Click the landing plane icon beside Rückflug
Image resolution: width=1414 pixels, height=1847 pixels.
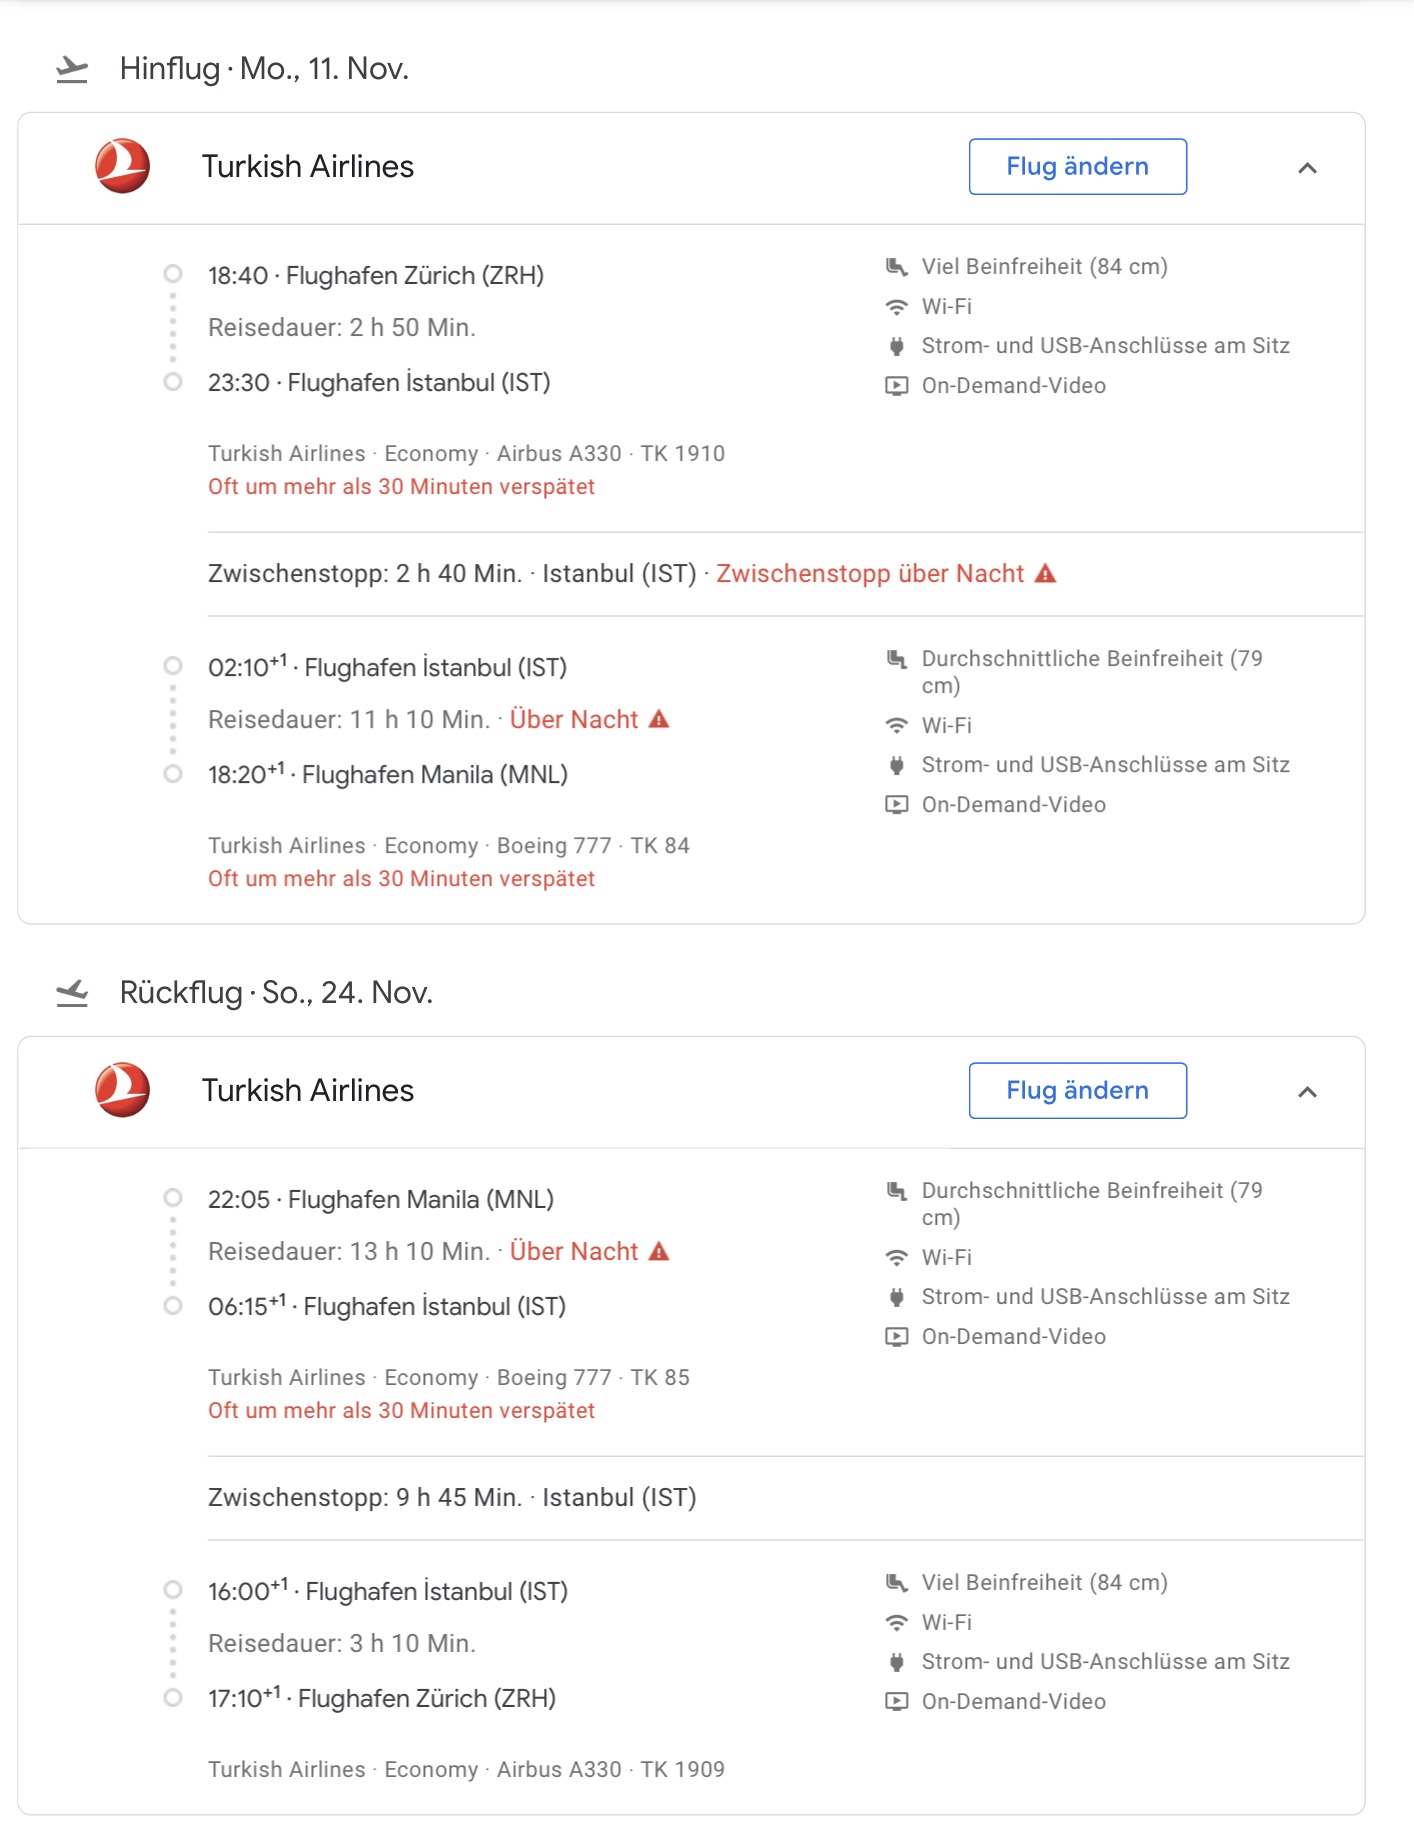click(x=72, y=993)
